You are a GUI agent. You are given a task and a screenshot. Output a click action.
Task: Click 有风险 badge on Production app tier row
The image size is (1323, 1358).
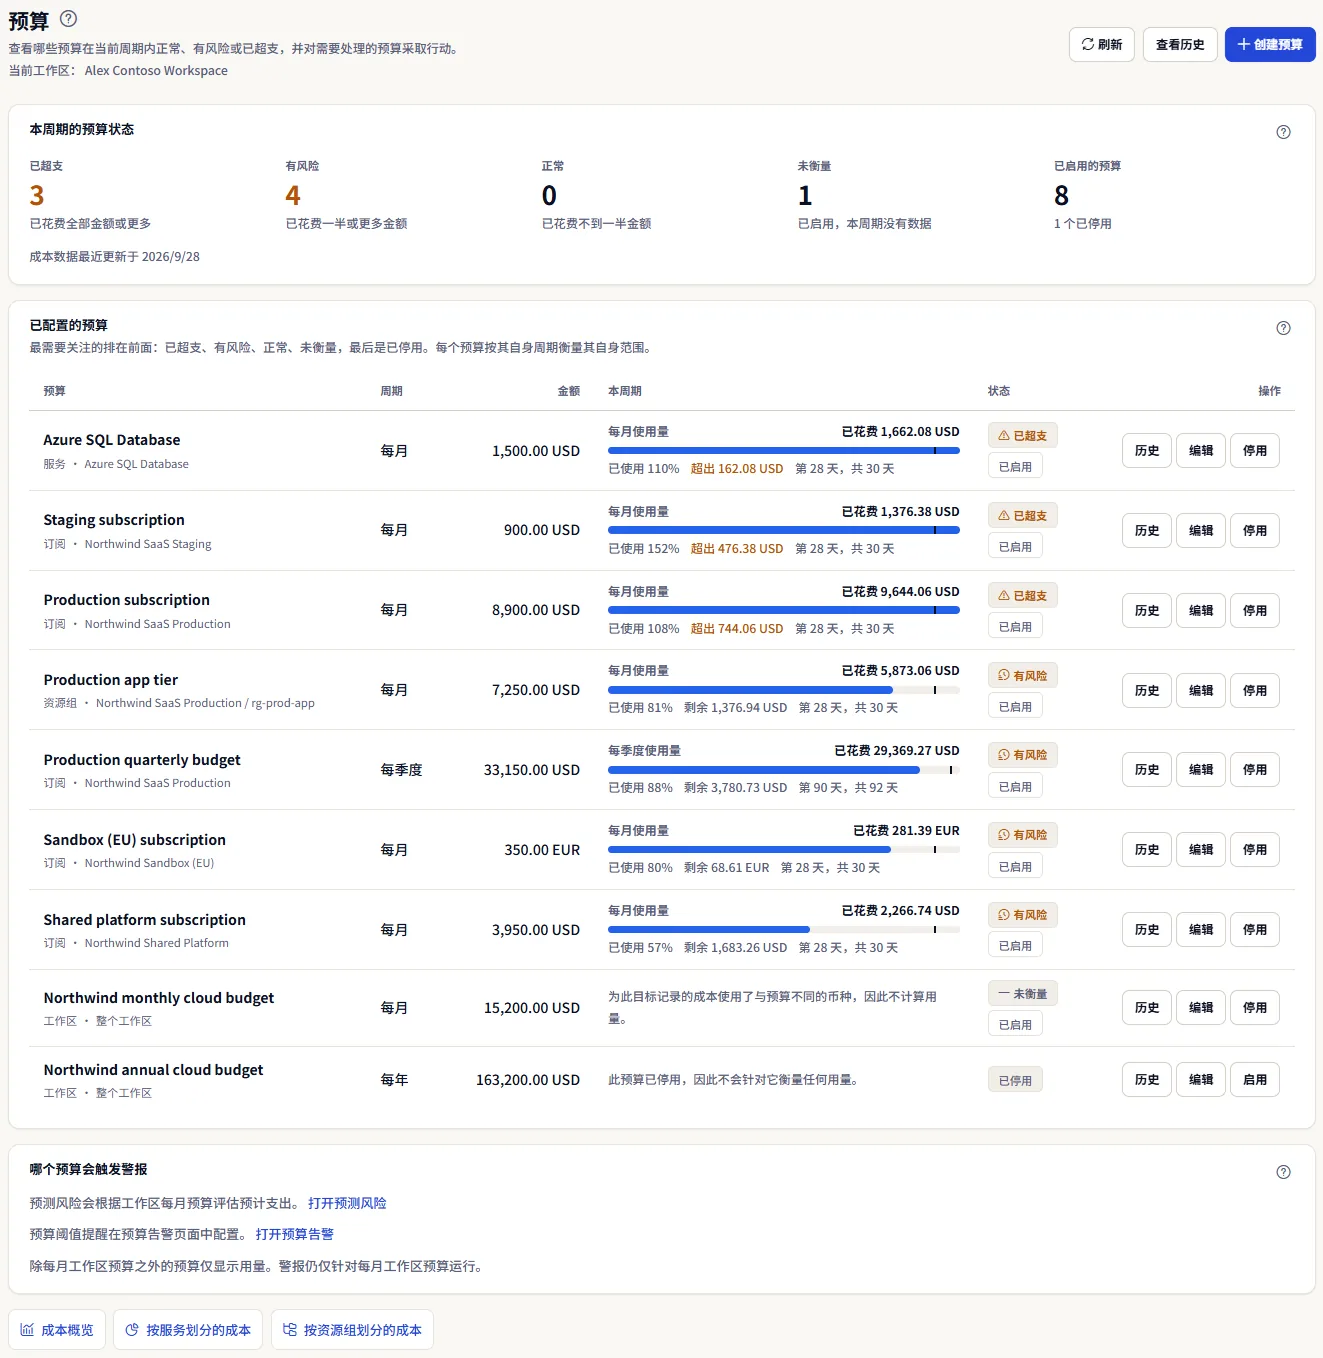pos(1023,676)
